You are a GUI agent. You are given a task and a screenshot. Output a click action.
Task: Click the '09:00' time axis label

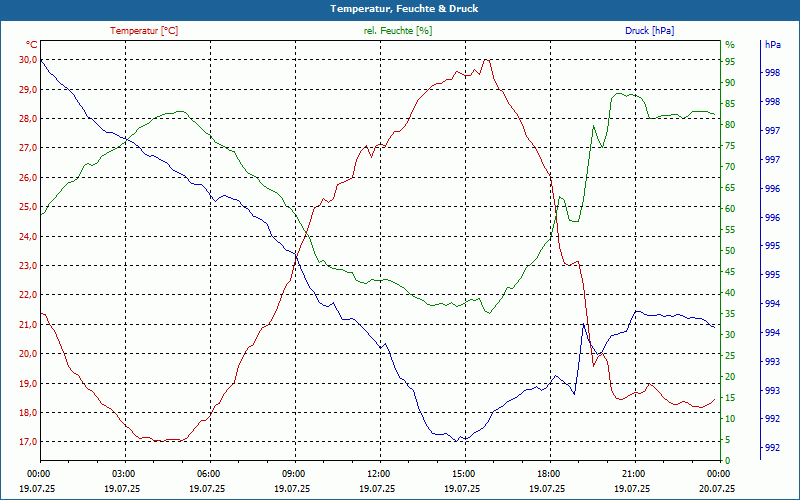pyautogui.click(x=295, y=473)
